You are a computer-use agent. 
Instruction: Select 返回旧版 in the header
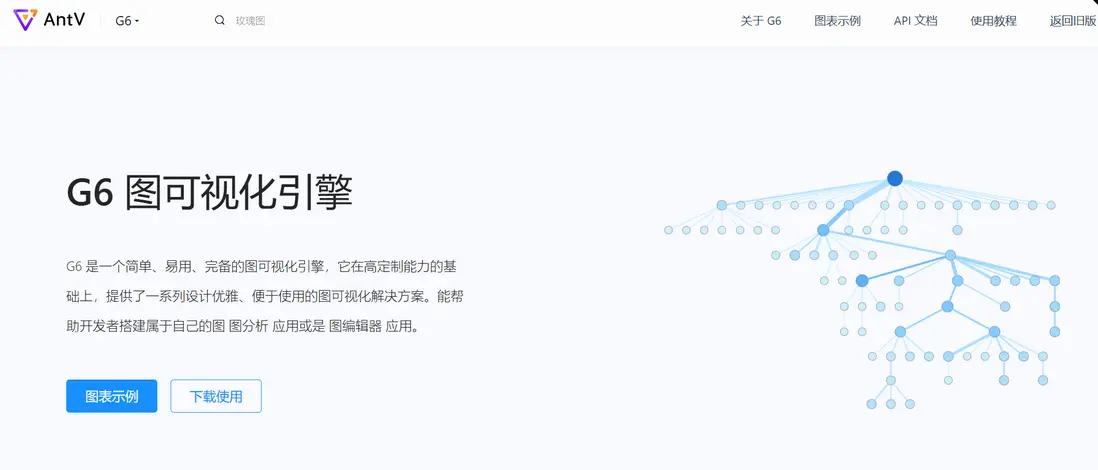point(1073,21)
